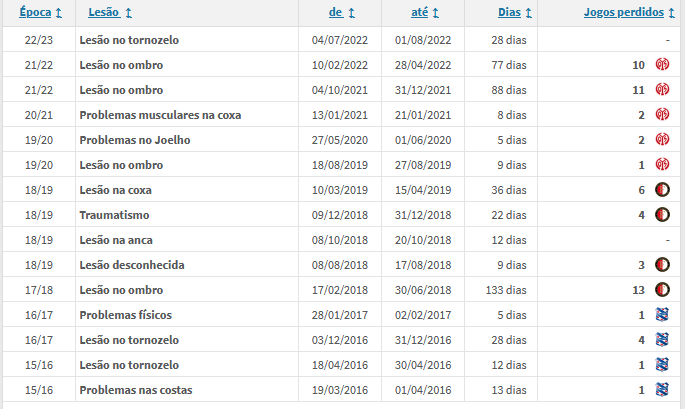The height and width of the screenshot is (409, 685).
Task: Click the Heerenveen crest in the 03/12/2016 row
Action: click(662, 340)
